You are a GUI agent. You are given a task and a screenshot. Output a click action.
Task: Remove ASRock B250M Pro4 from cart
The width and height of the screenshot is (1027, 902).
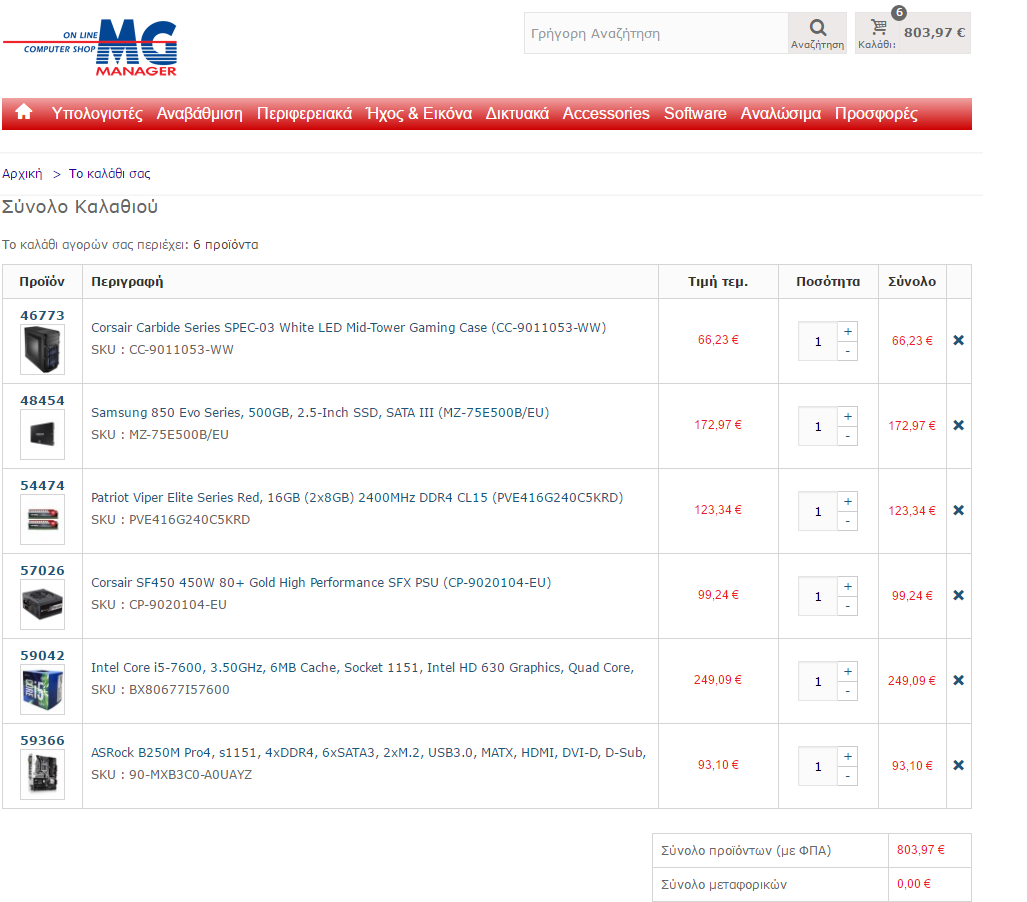[x=958, y=765]
